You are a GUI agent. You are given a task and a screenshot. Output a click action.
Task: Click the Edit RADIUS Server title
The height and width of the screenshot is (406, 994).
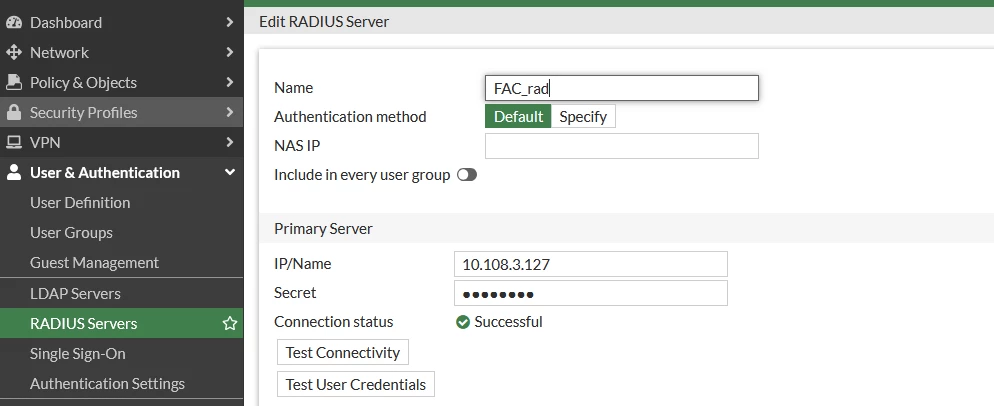pyautogui.click(x=324, y=22)
